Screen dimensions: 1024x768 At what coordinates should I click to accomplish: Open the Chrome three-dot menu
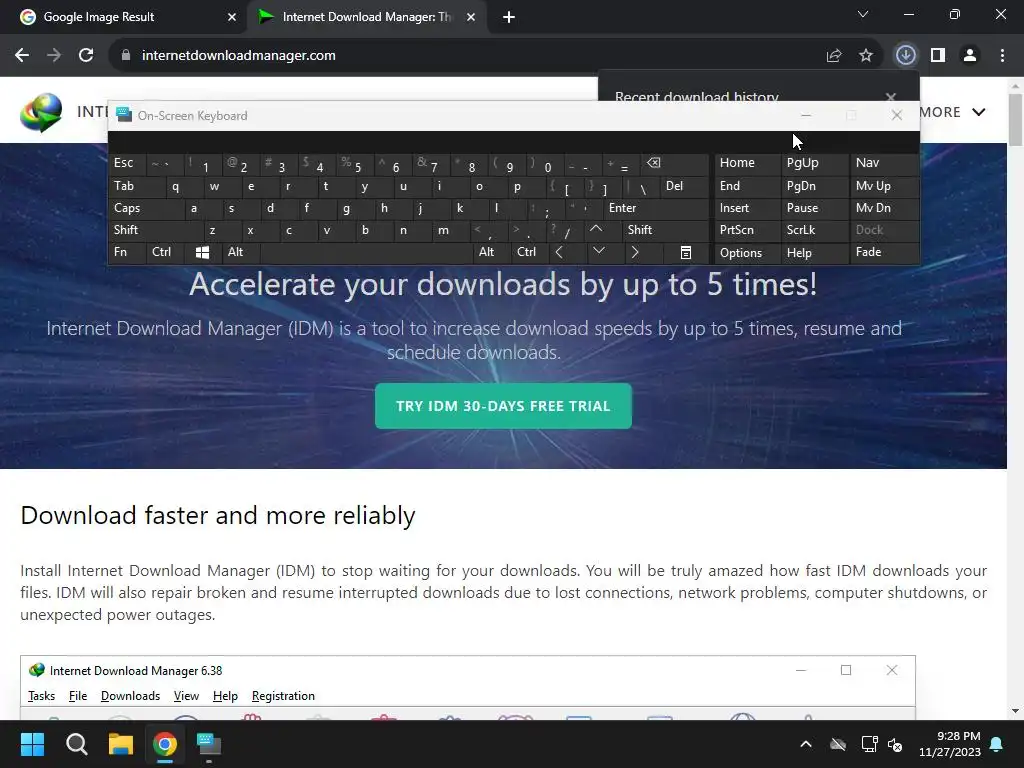(1002, 56)
